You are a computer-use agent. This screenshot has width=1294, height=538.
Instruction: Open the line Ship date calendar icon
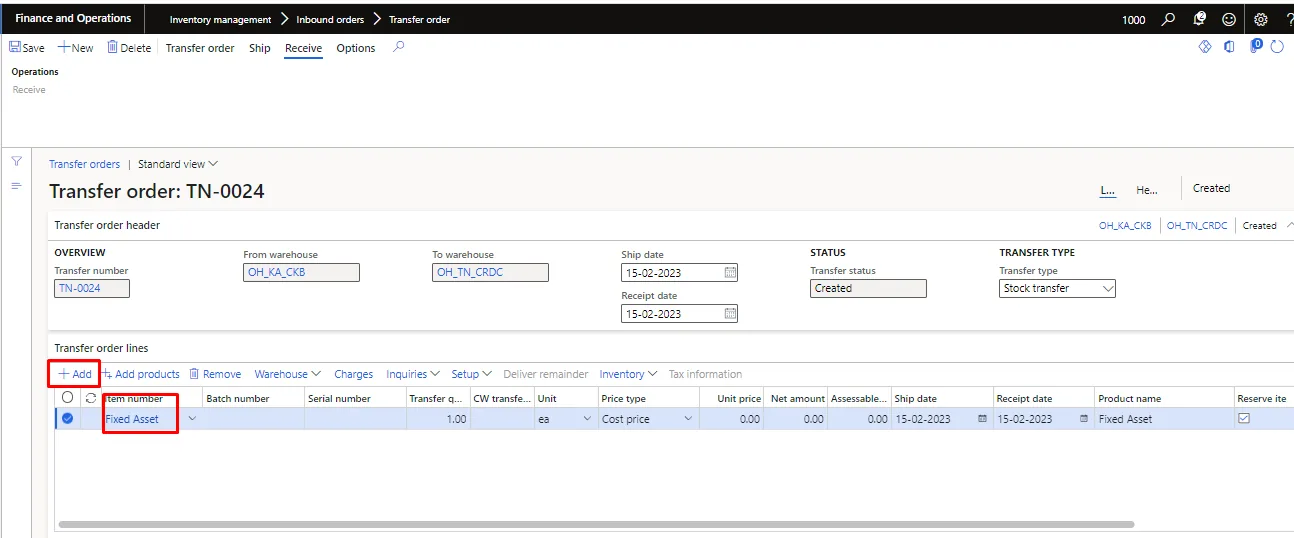982,419
